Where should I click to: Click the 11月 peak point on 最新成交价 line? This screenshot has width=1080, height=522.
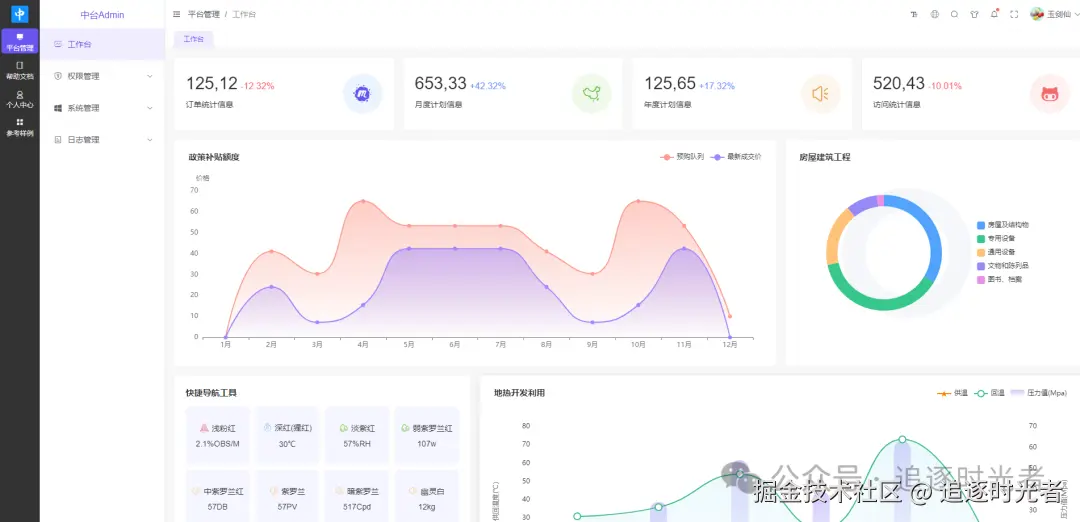(x=684, y=248)
